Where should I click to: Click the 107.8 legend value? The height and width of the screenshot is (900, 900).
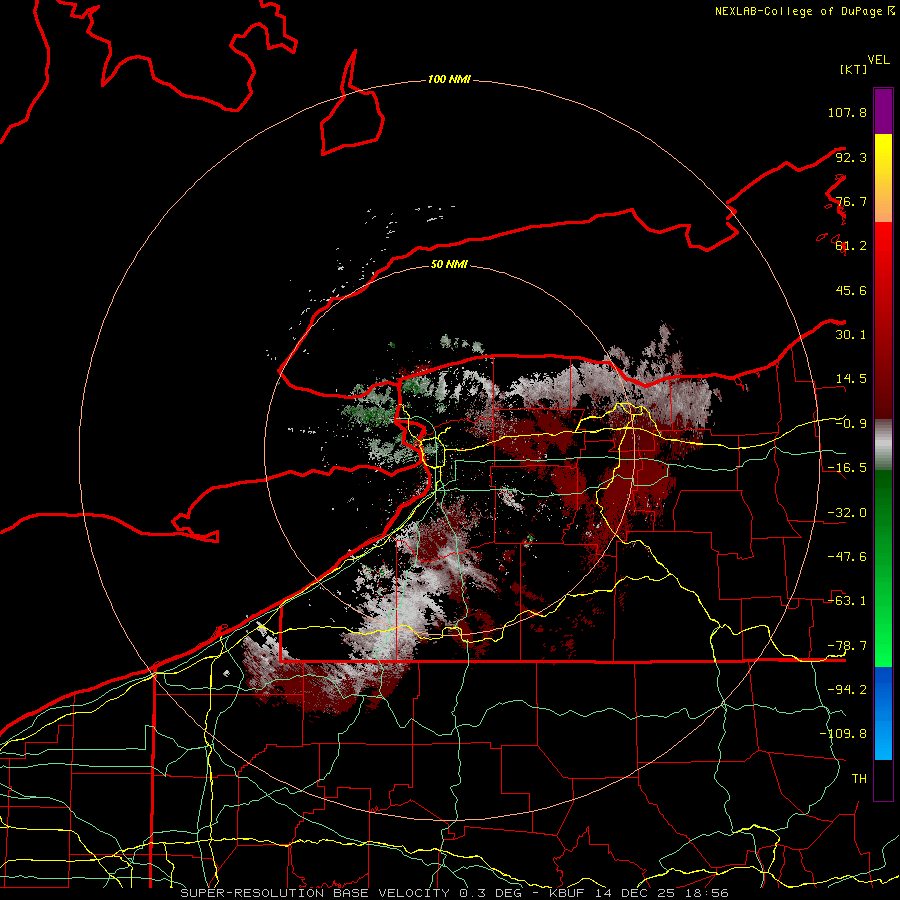pyautogui.click(x=847, y=112)
